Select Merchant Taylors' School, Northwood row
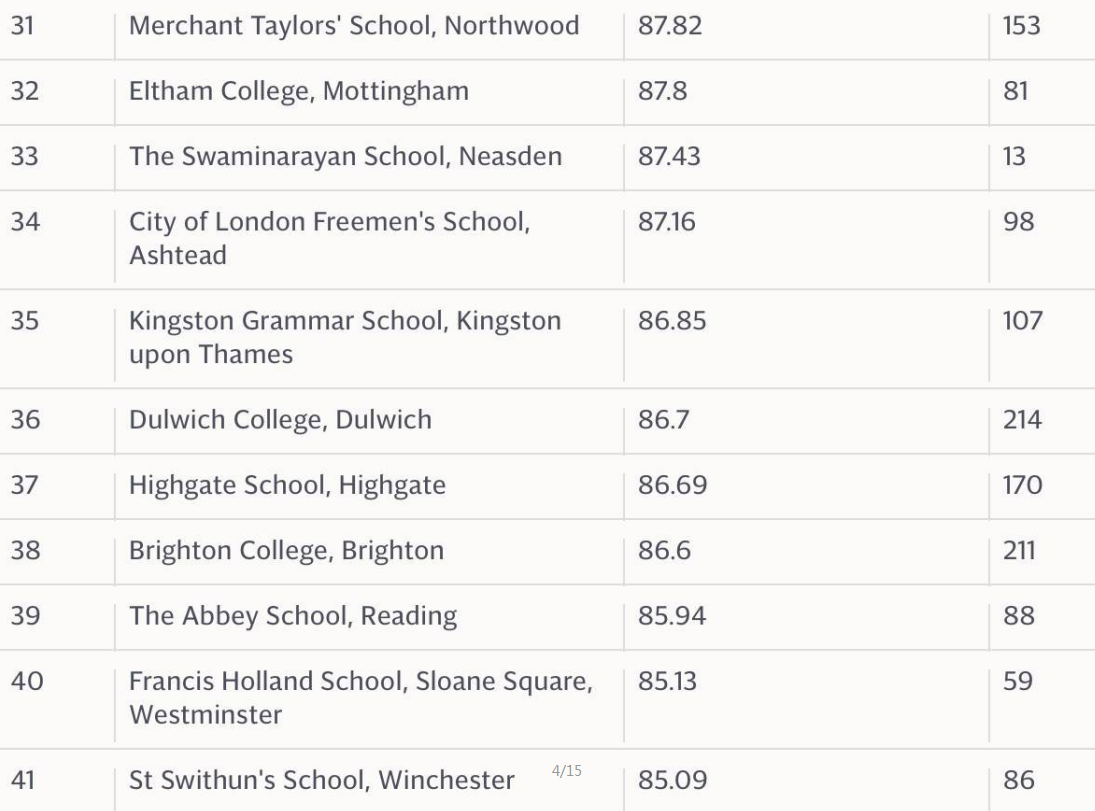This screenshot has width=1095, height=811. click(548, 27)
